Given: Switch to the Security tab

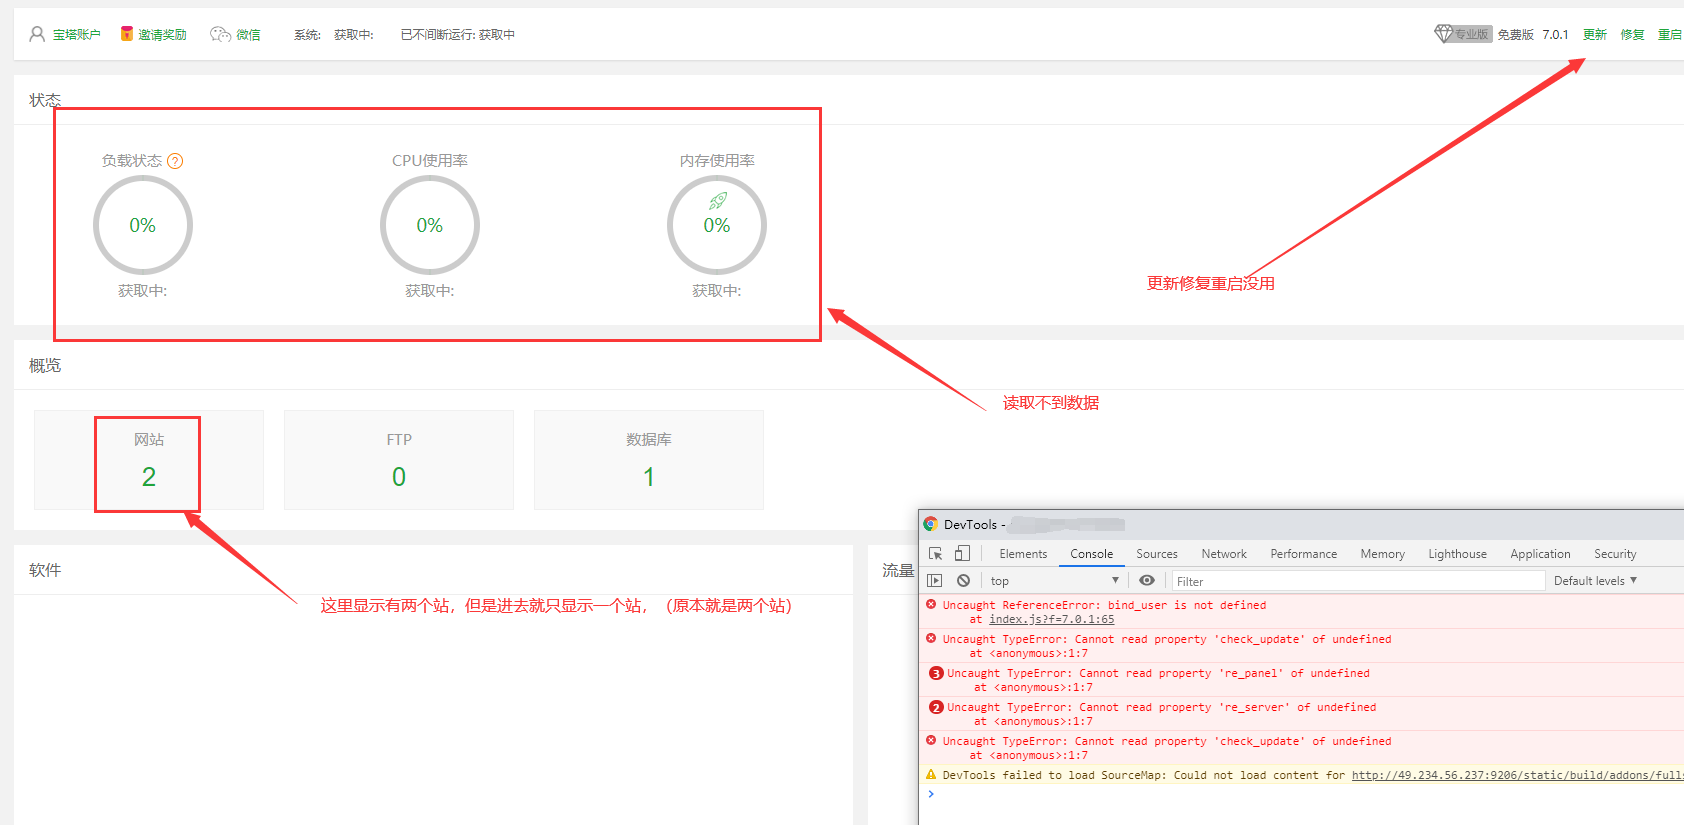Looking at the screenshot, I should pos(1615,554).
